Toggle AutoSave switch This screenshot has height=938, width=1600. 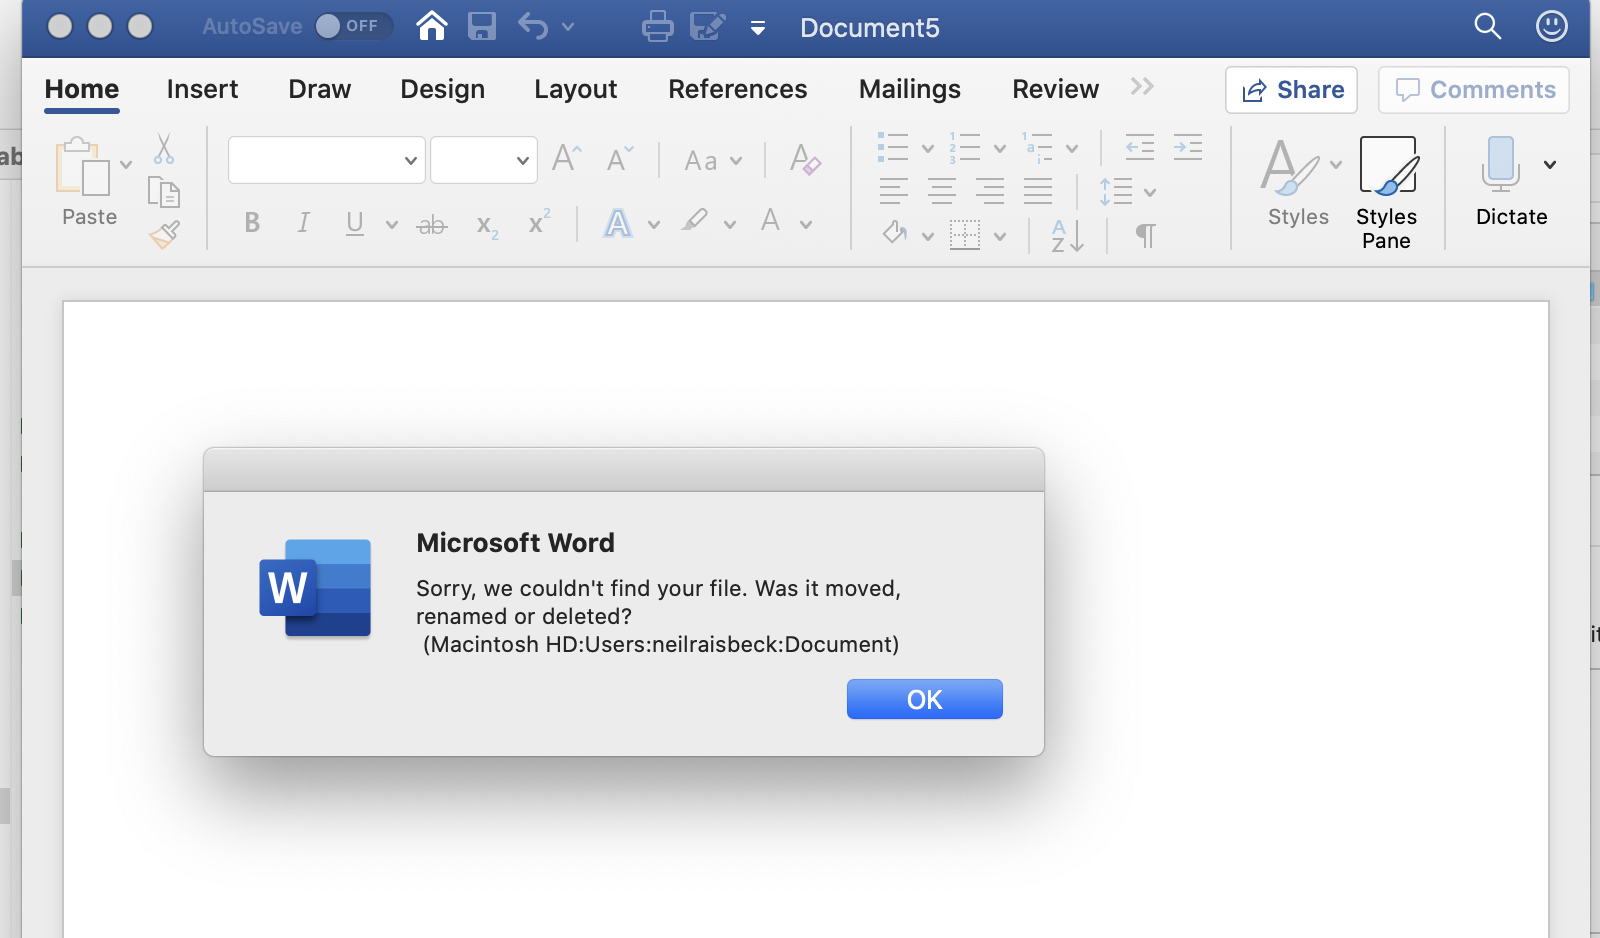tap(353, 26)
